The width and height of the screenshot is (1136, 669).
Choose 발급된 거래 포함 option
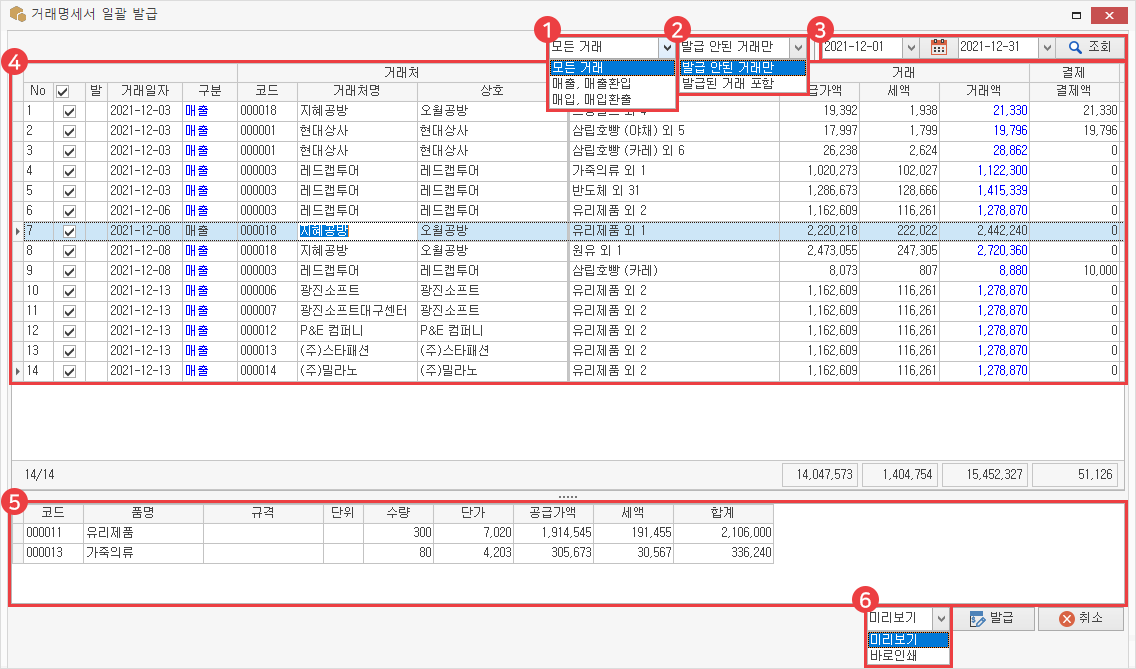(x=743, y=83)
